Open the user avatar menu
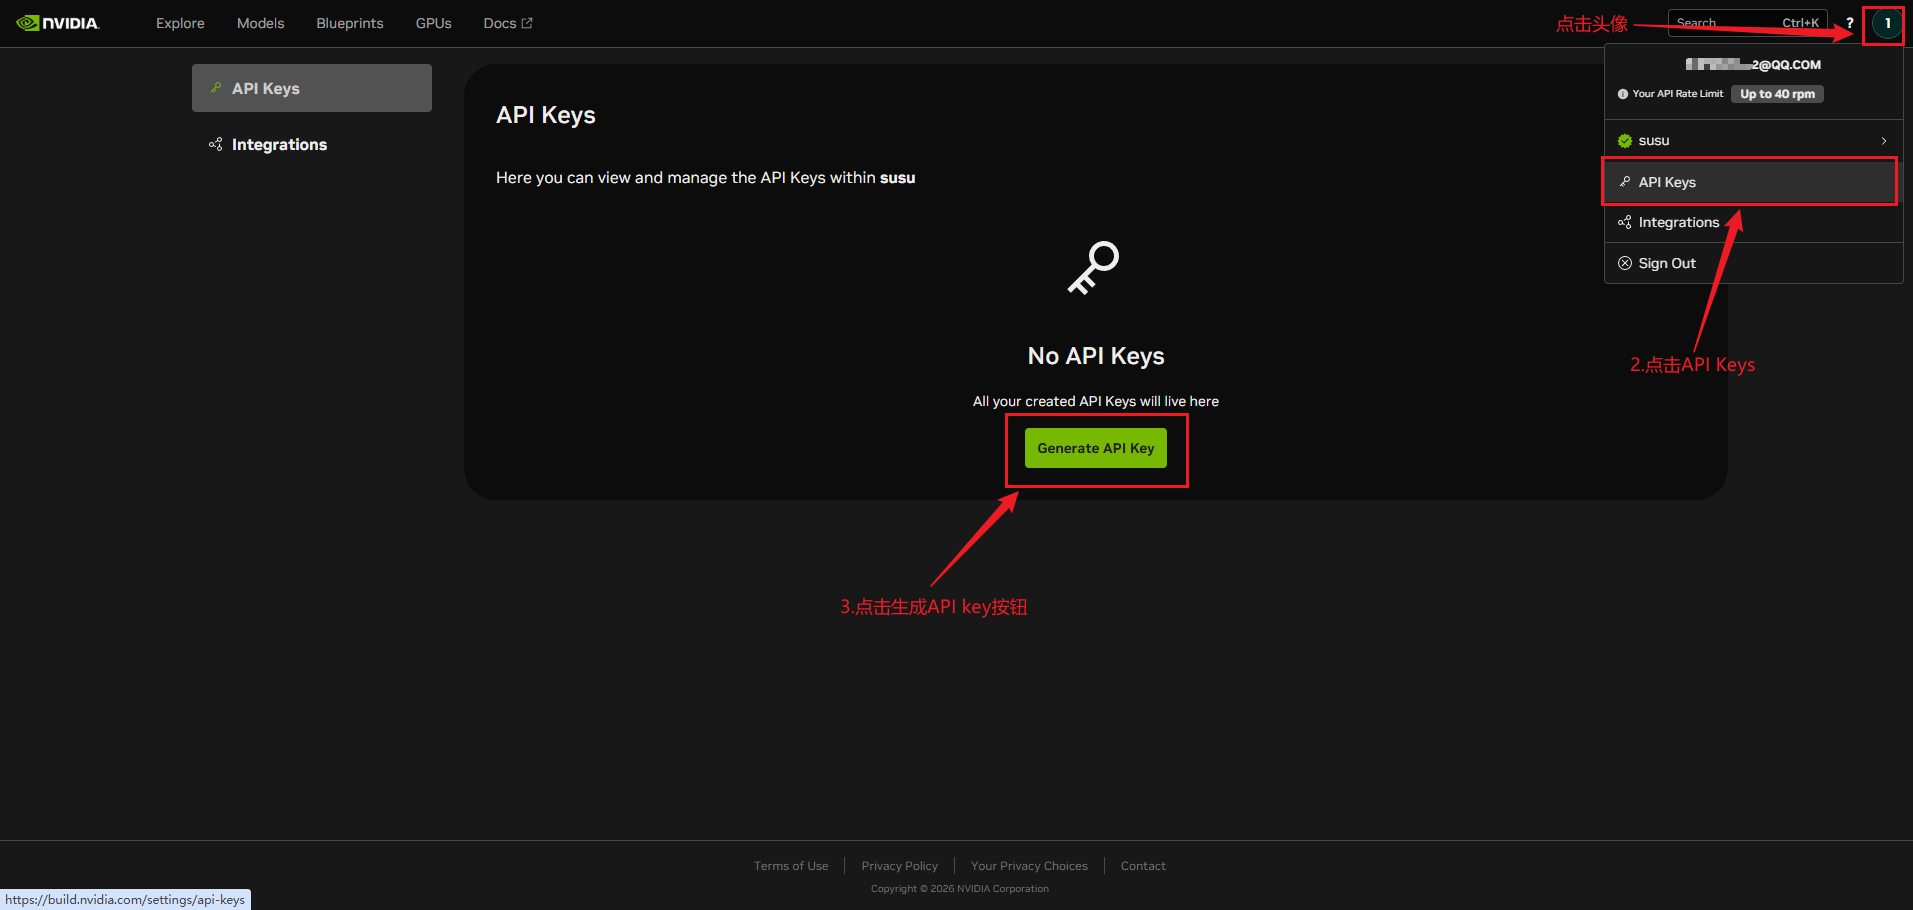Screen dimensions: 1913x910 coord(1886,23)
